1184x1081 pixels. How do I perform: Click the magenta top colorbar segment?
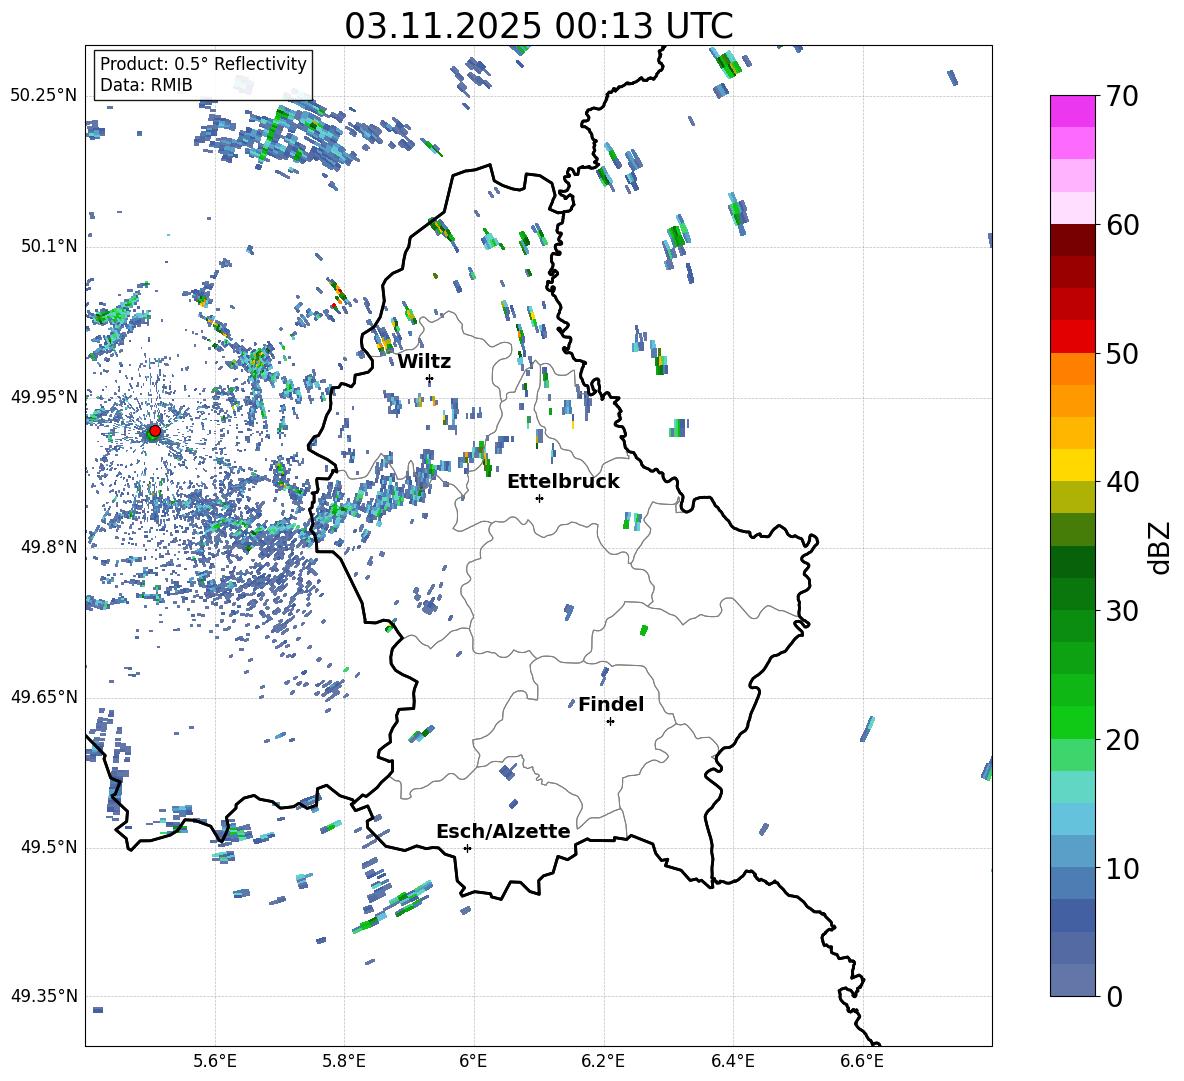click(x=1073, y=111)
